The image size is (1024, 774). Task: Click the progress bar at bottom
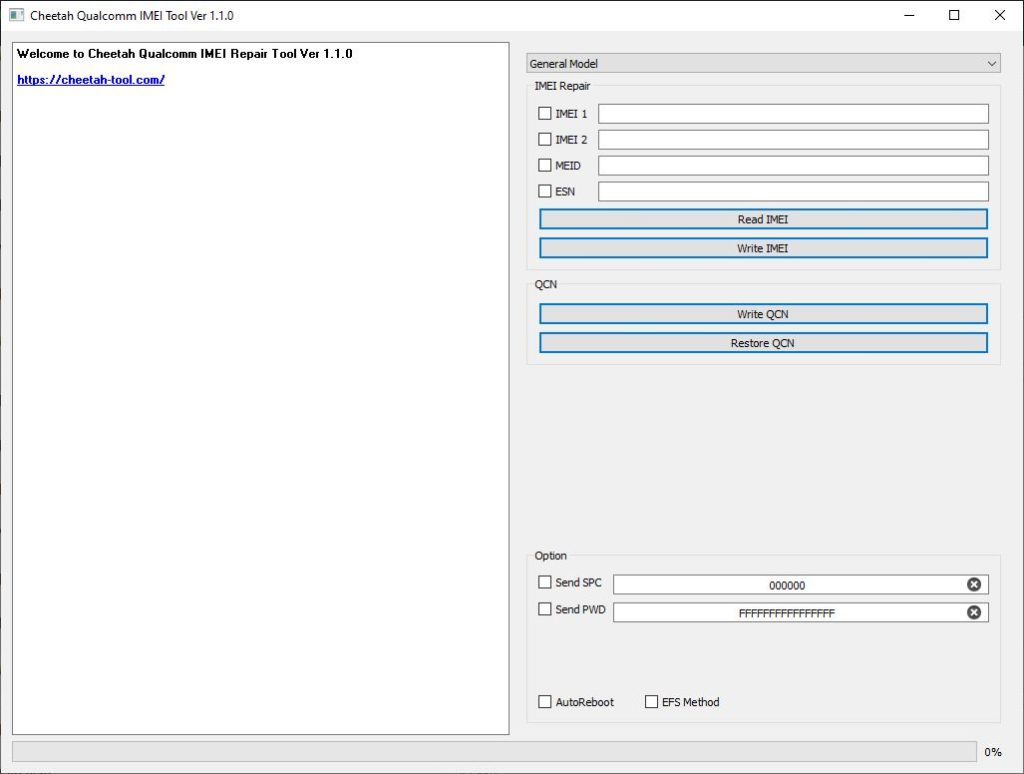pos(490,751)
